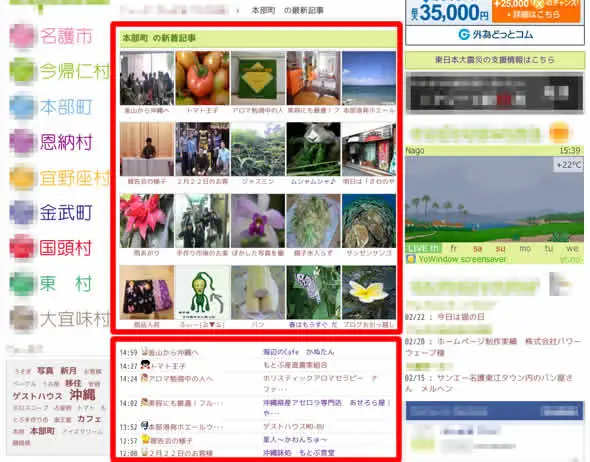Click the red icon beside 国頭村

click(x=21, y=248)
